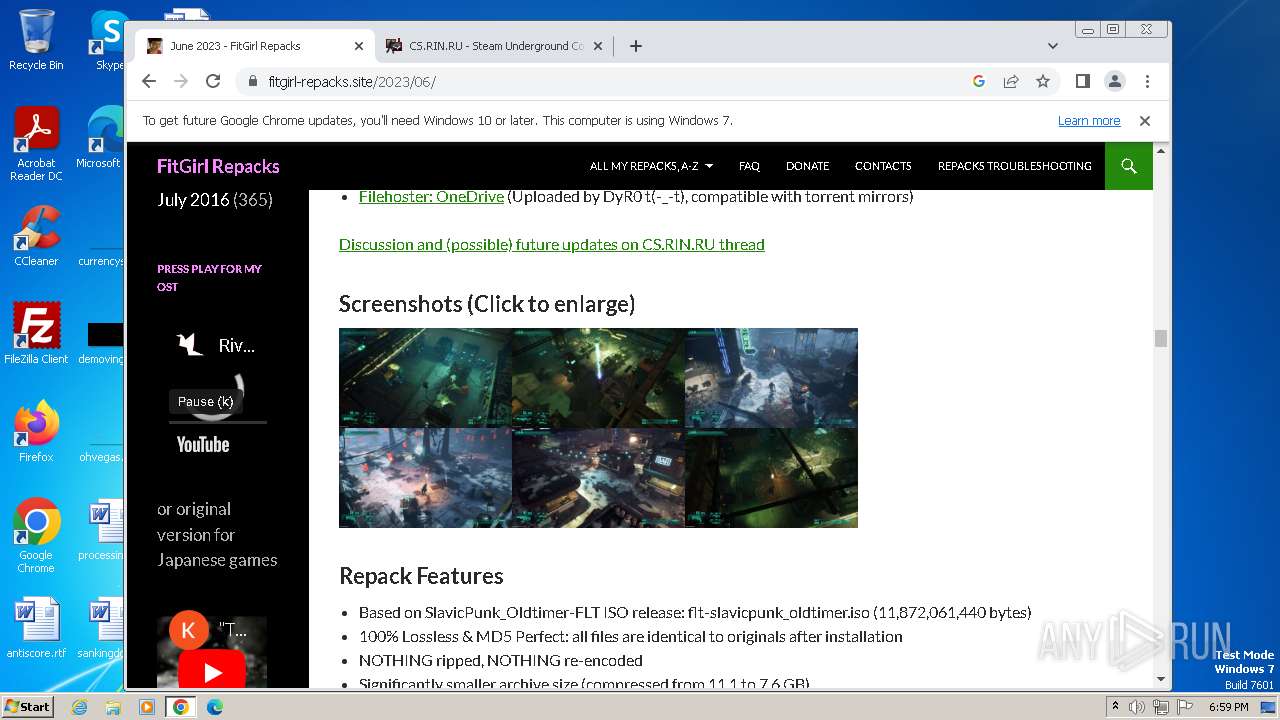Click the FitGirl Repacks site title
The height and width of the screenshot is (720, 1280).
pos(218,167)
